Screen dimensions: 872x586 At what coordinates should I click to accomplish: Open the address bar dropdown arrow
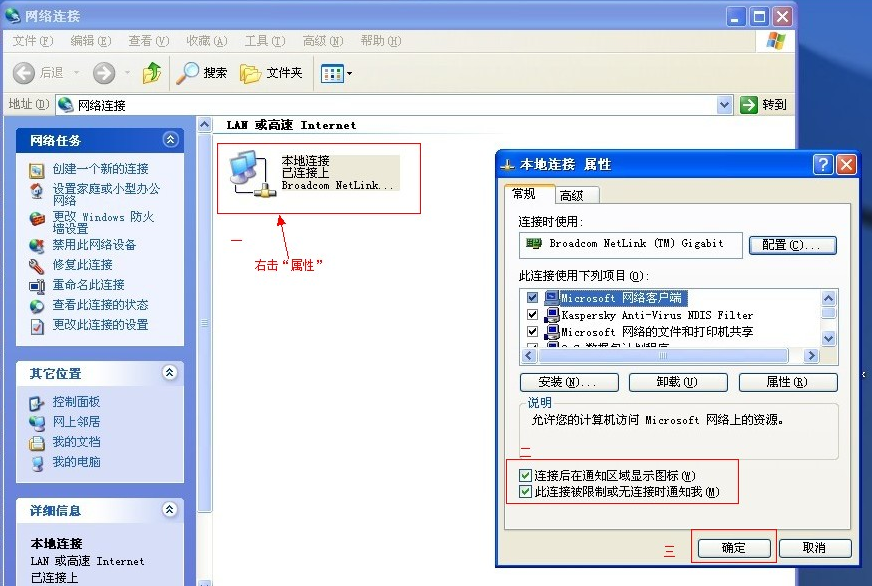click(725, 105)
